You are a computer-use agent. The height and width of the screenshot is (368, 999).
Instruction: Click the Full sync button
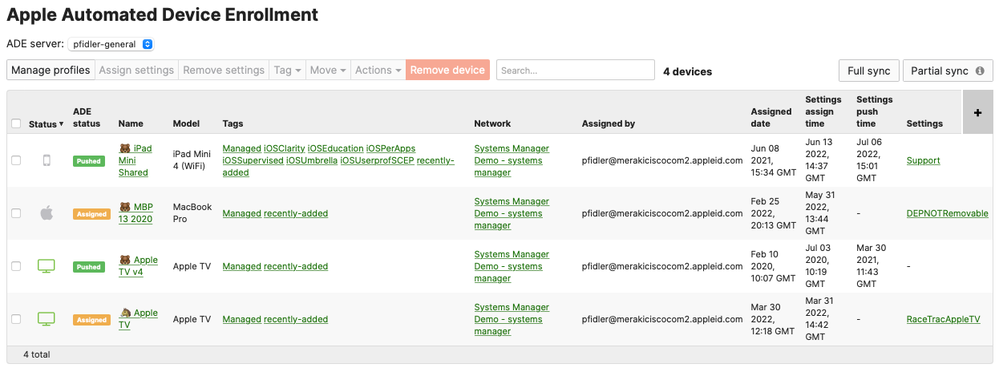pyautogui.click(x=869, y=71)
